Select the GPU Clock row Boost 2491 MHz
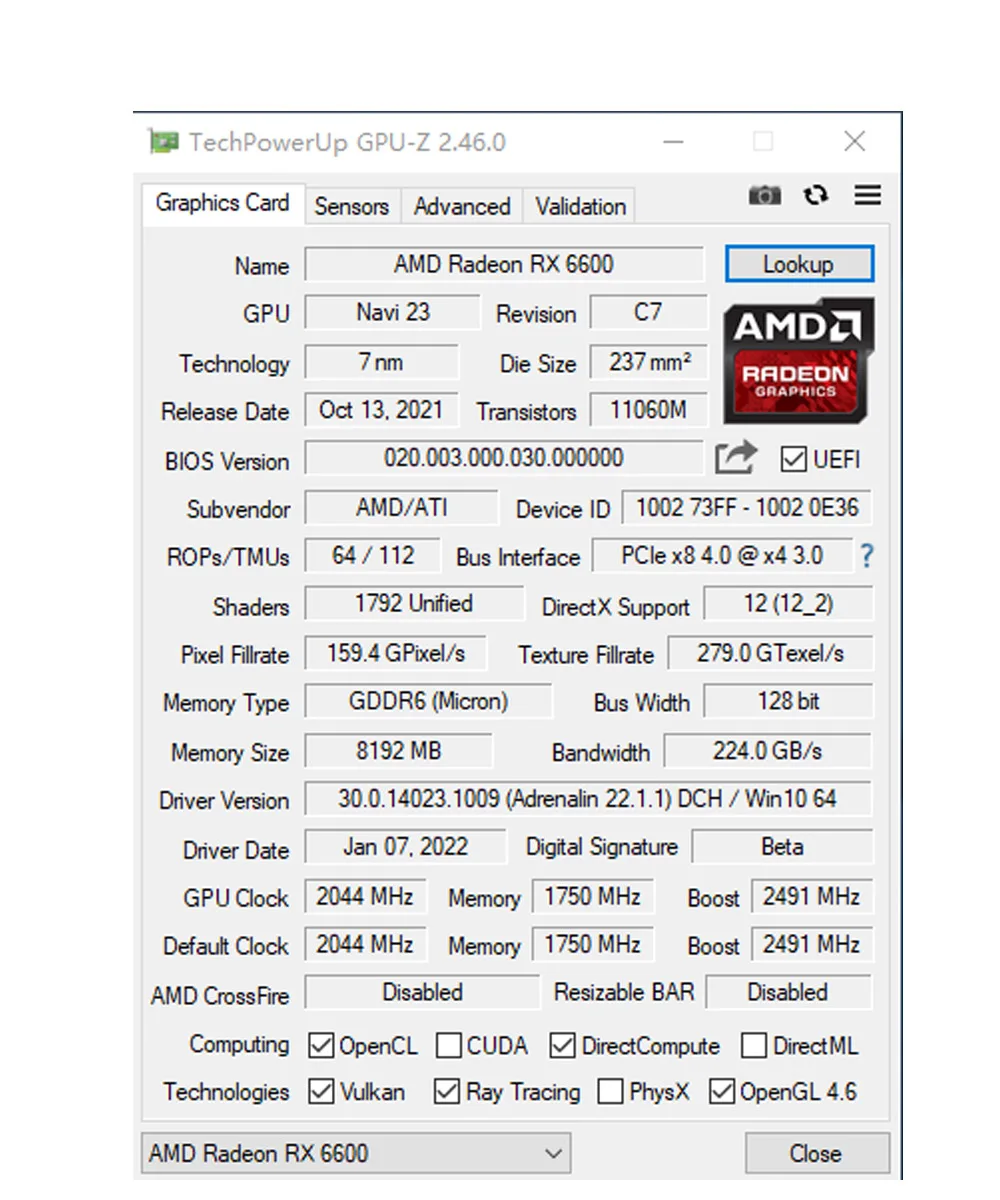 (811, 896)
